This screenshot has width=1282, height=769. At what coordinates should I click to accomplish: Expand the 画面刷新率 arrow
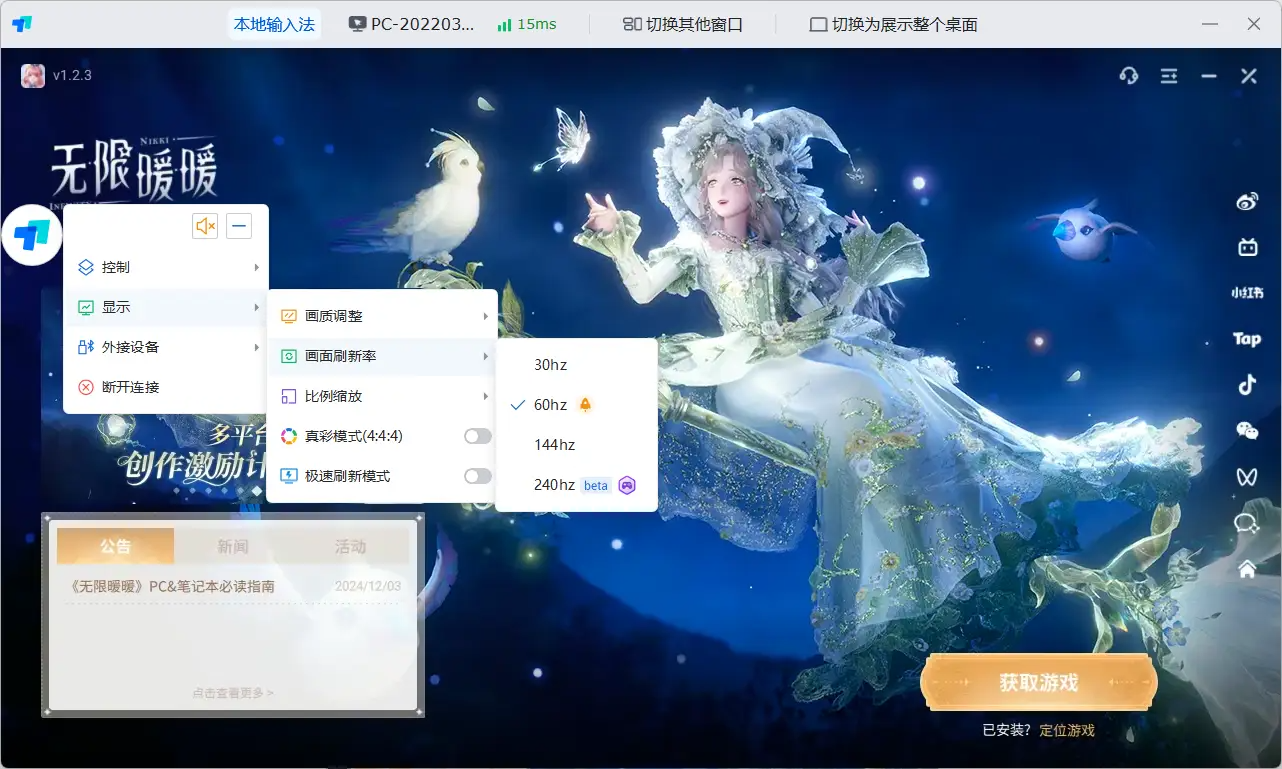[486, 356]
